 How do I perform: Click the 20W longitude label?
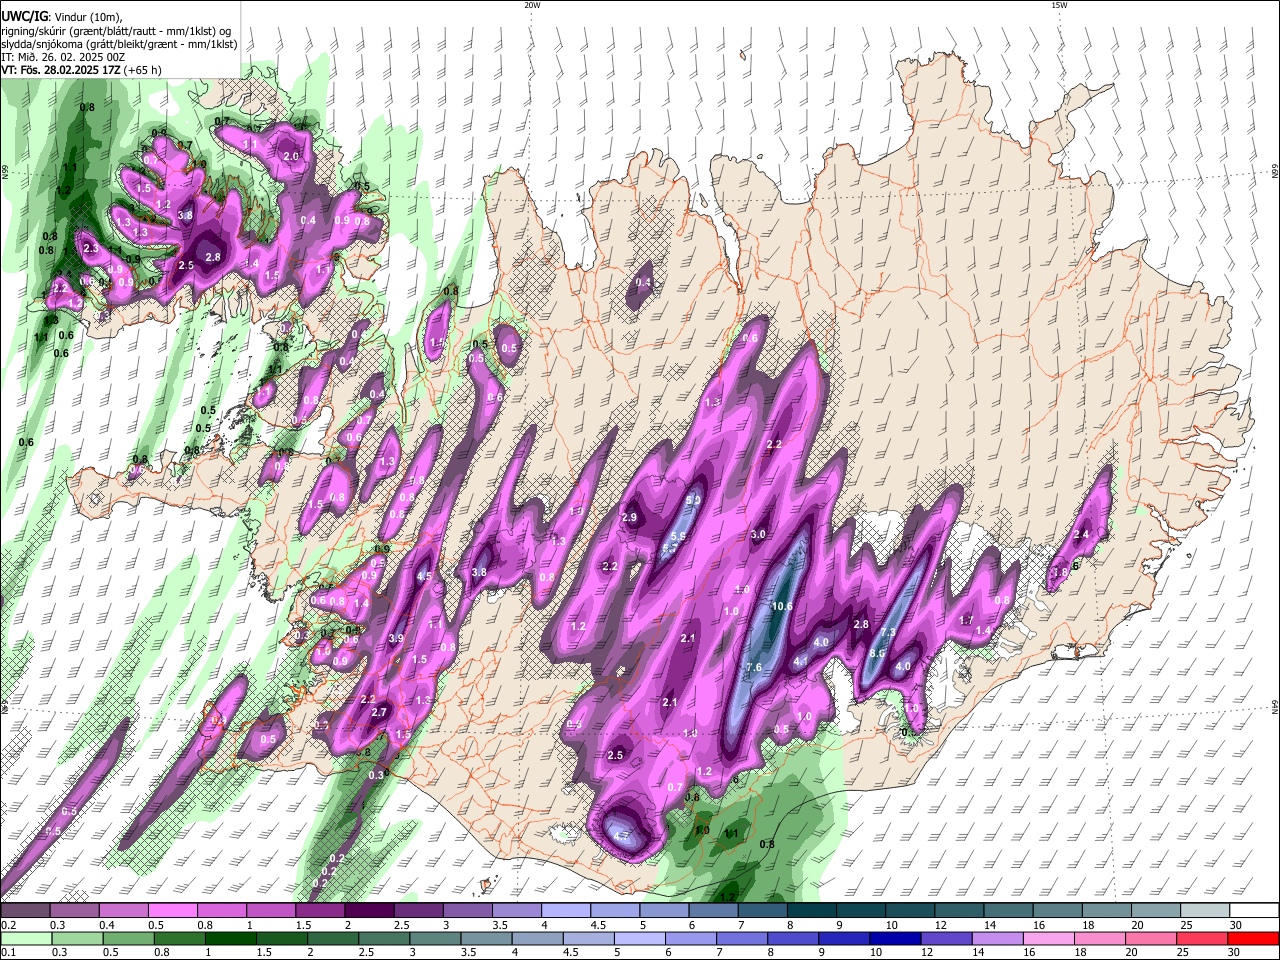click(532, 5)
